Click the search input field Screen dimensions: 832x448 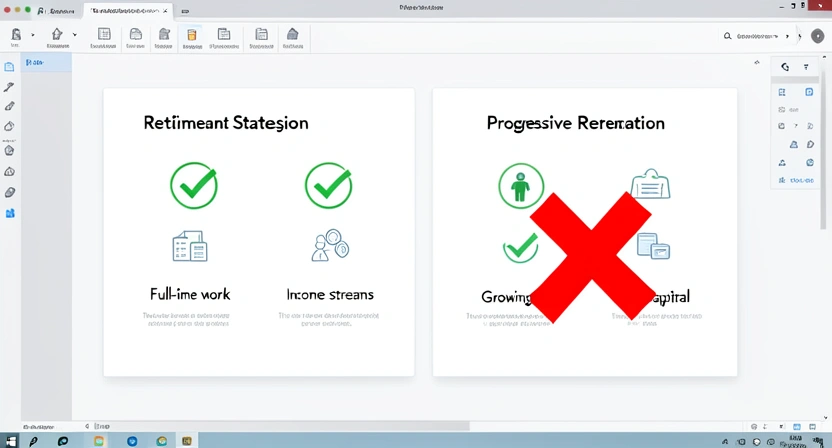pos(758,36)
